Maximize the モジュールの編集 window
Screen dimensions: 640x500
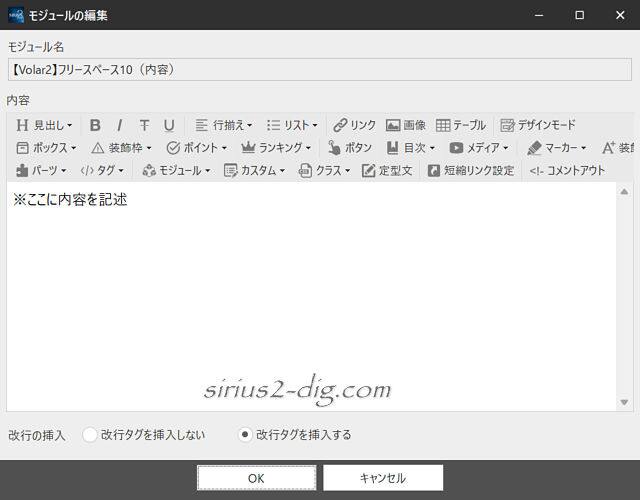click(579, 15)
